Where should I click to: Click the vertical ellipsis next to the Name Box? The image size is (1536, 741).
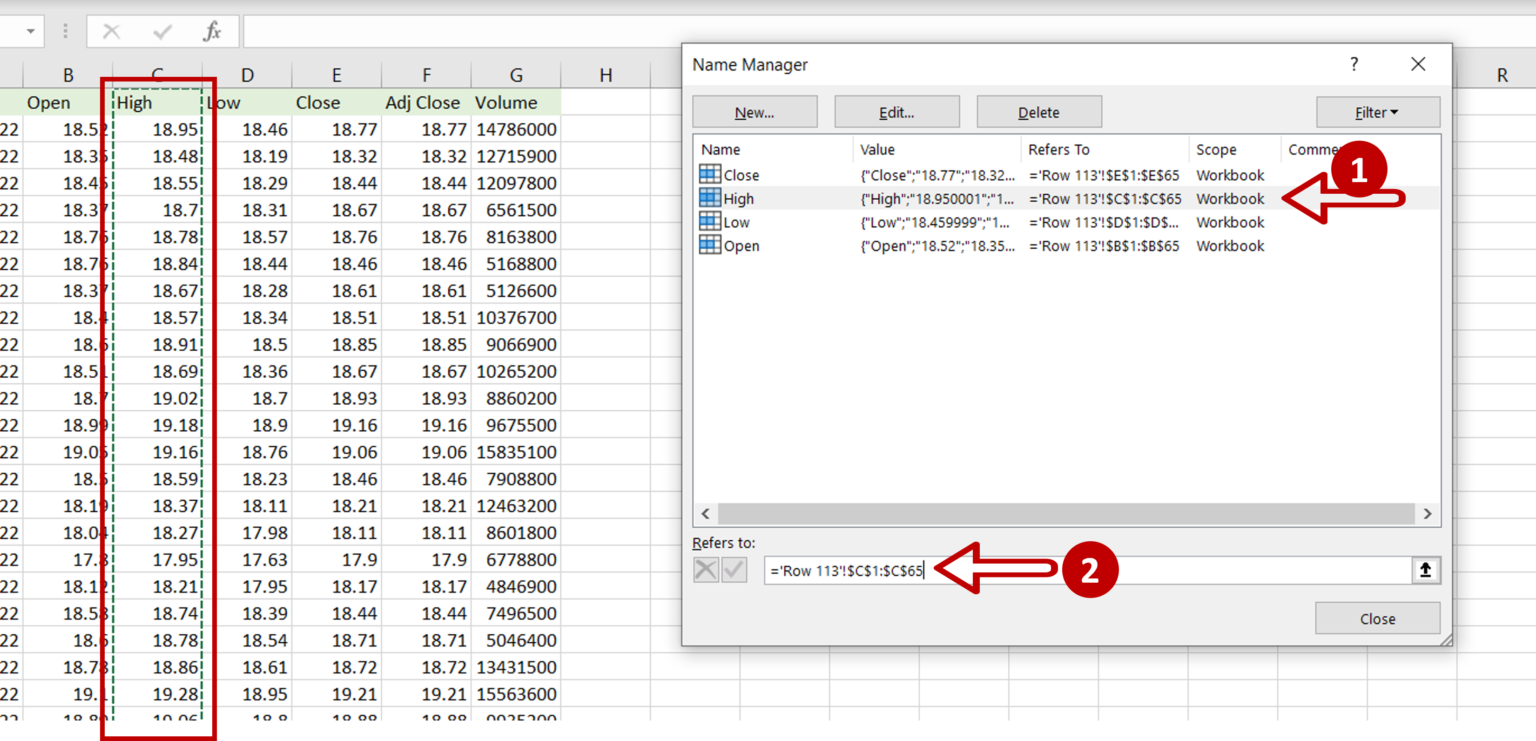point(64,30)
